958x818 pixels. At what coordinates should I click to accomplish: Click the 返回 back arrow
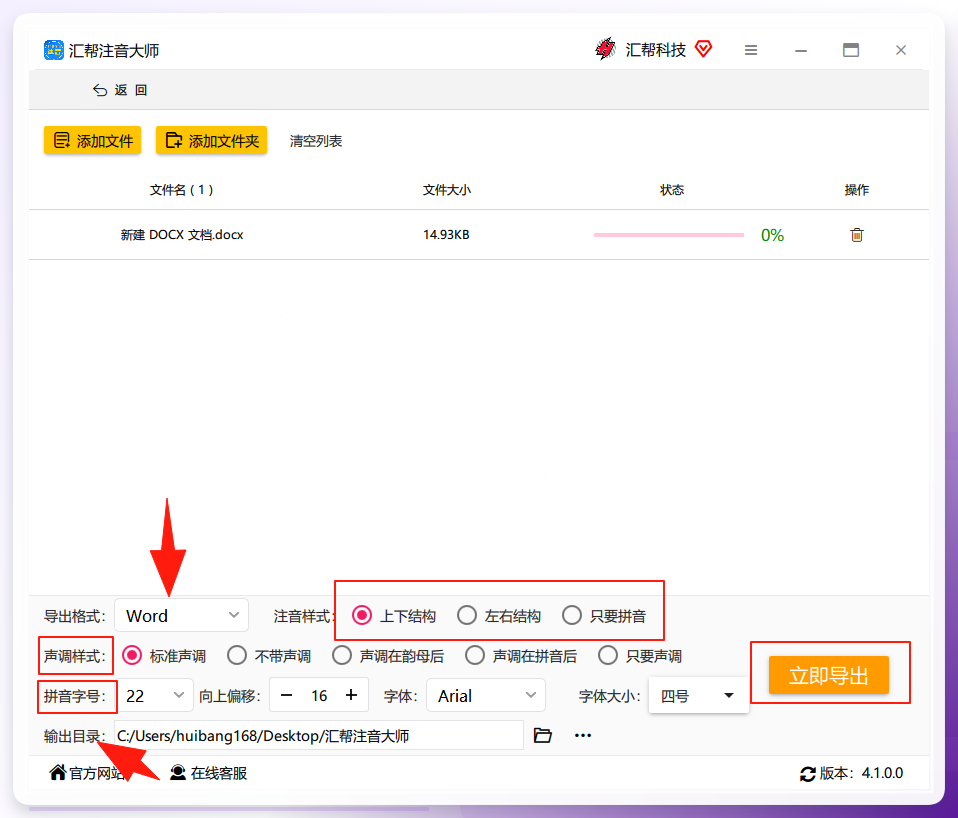coord(100,90)
